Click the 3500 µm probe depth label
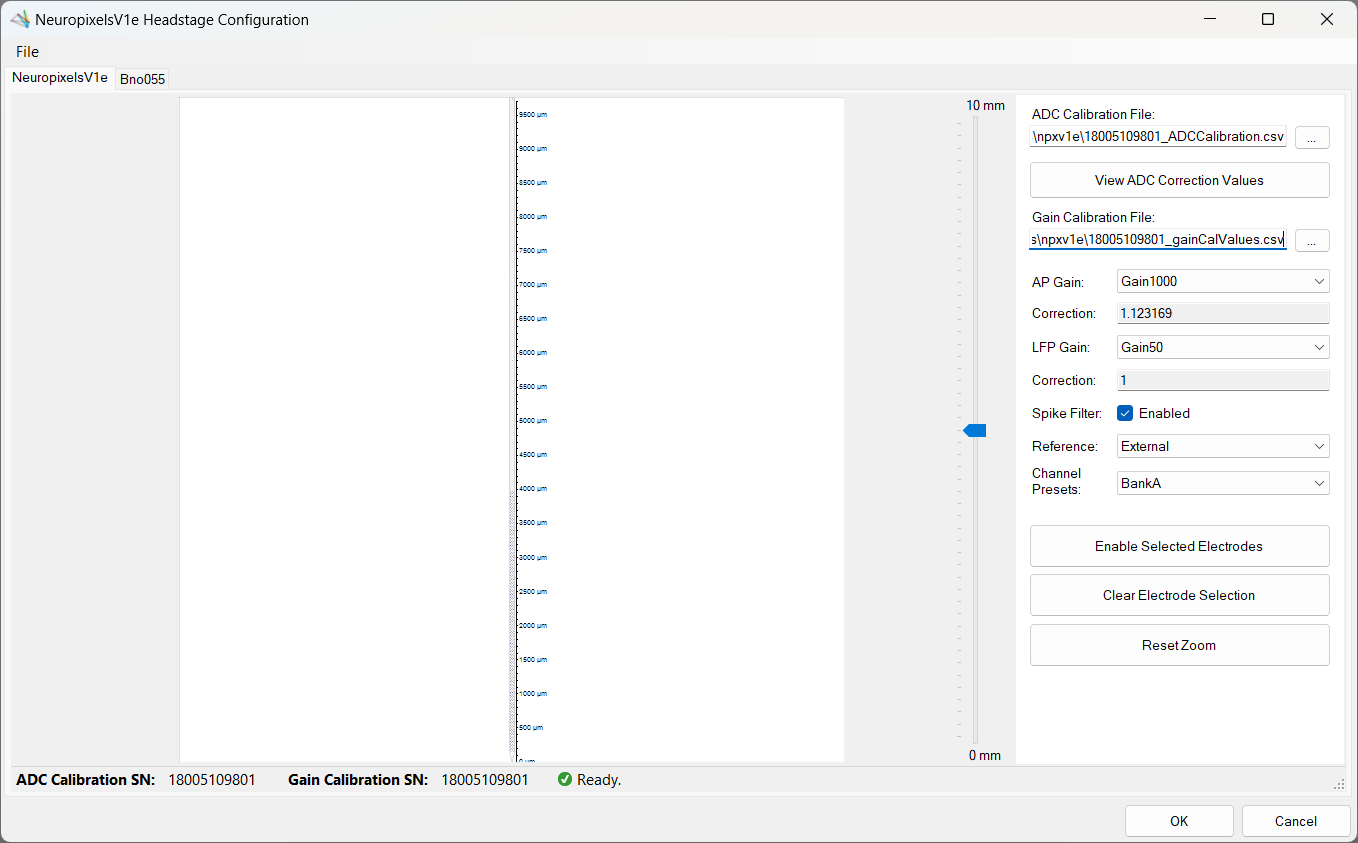The width and height of the screenshot is (1358, 843). [533, 523]
